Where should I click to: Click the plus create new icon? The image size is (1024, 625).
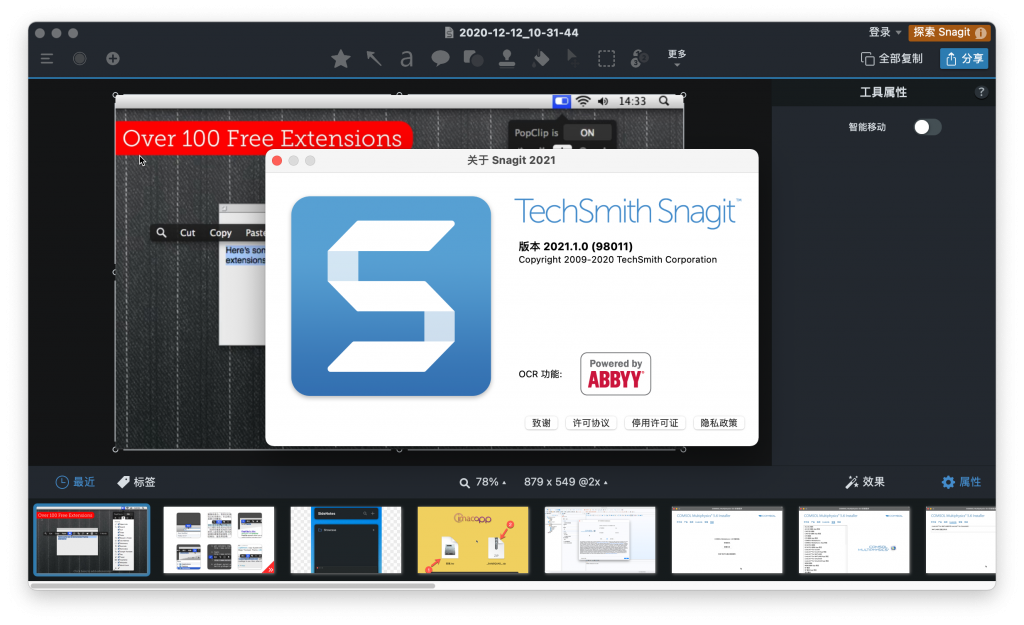[x=113, y=59]
